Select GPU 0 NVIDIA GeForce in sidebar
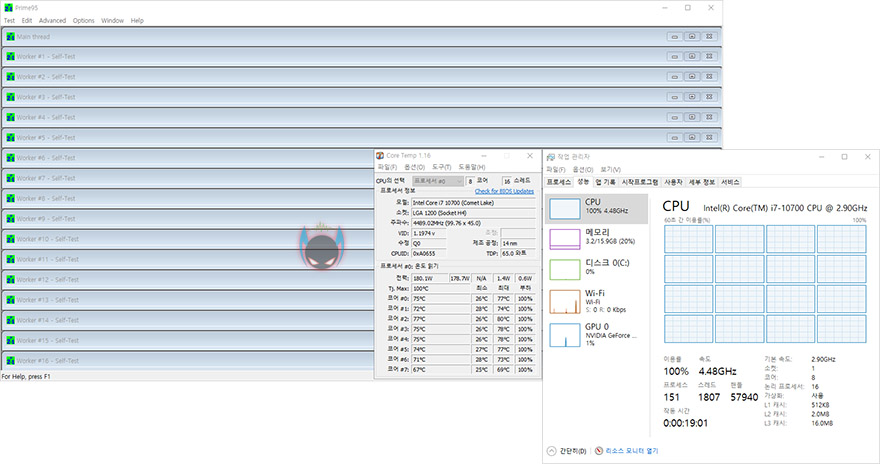This screenshot has width=880, height=464. click(597, 334)
